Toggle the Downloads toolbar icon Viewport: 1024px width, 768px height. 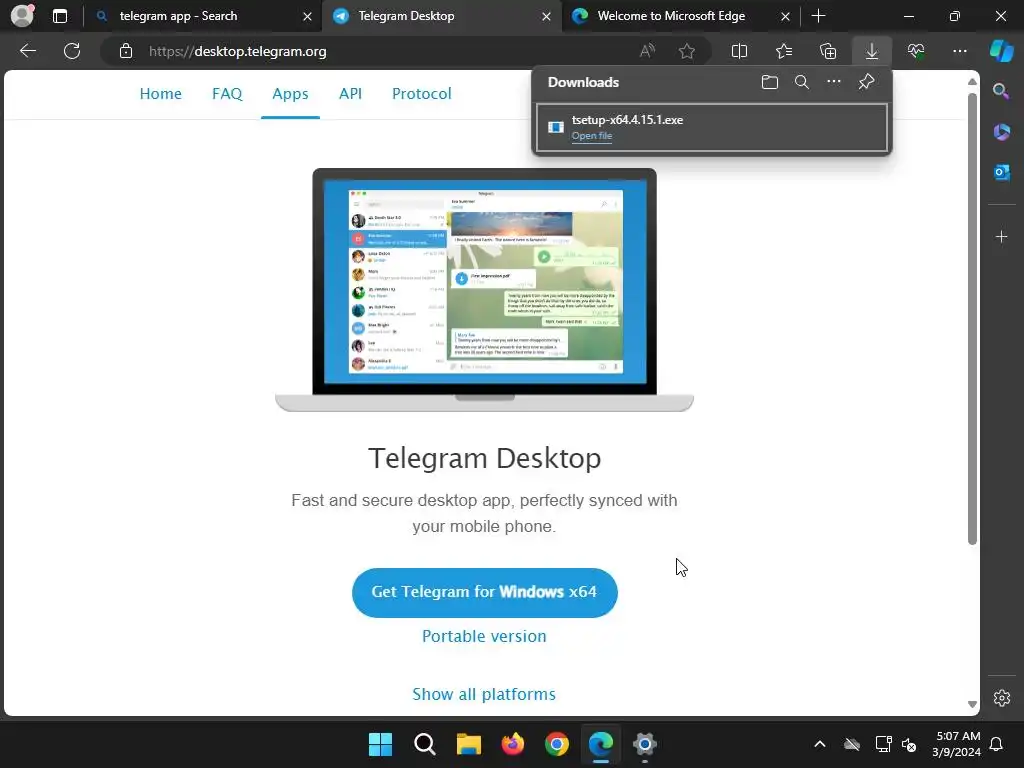[872, 51]
